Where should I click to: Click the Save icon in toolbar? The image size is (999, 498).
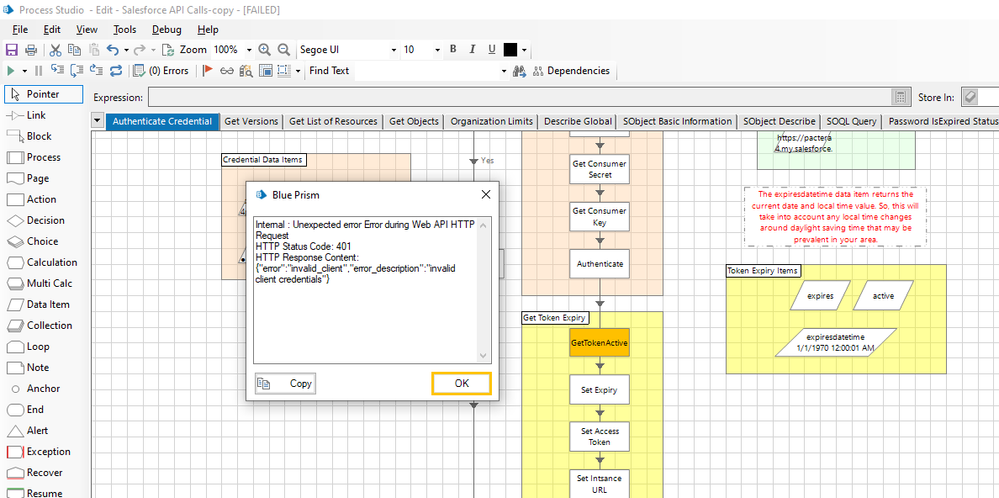click(12, 50)
